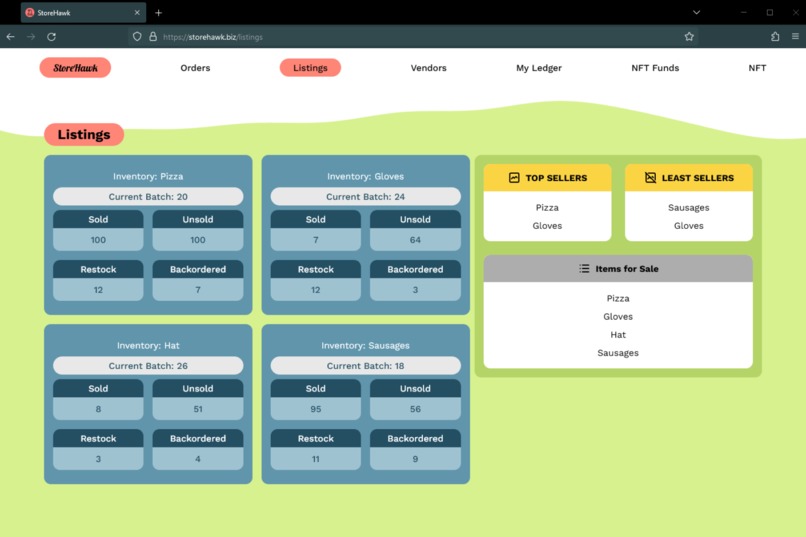Select the Listings nav item
The image size is (806, 537).
(x=310, y=68)
